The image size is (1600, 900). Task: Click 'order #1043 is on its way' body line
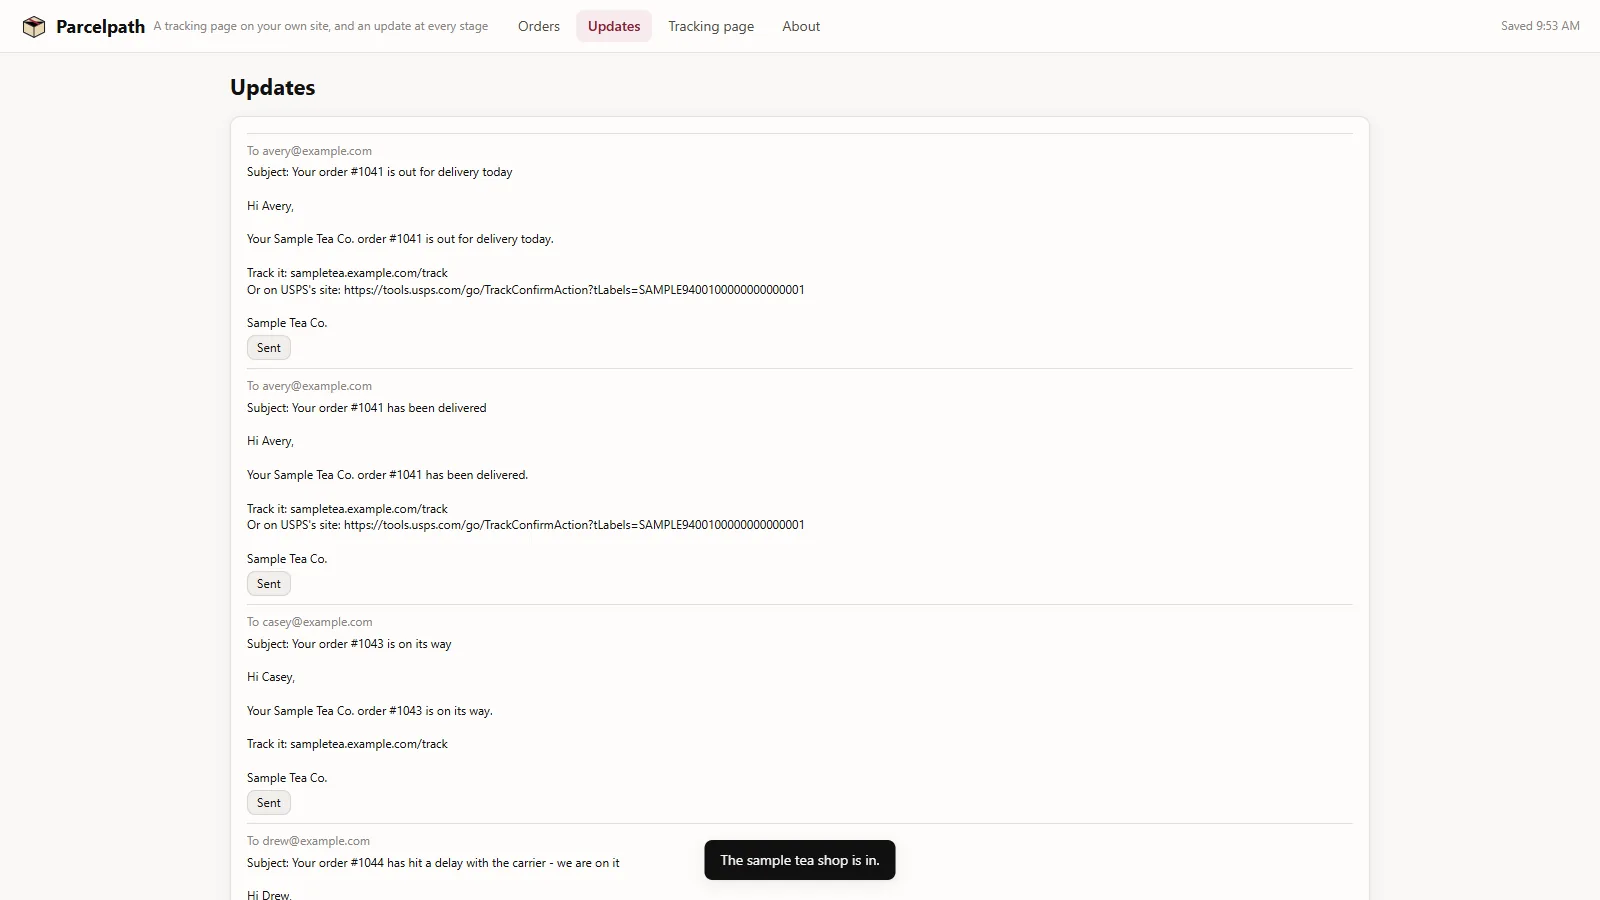click(x=370, y=711)
